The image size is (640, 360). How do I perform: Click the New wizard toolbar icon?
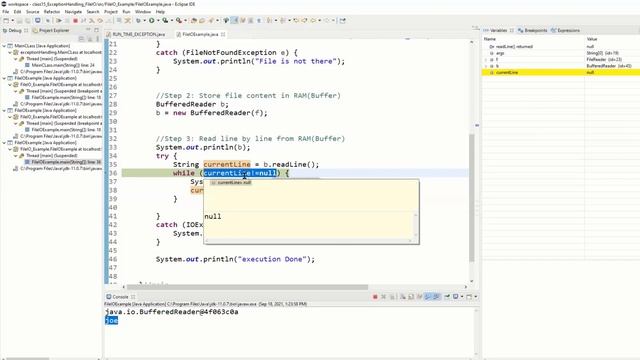coord(5,20)
